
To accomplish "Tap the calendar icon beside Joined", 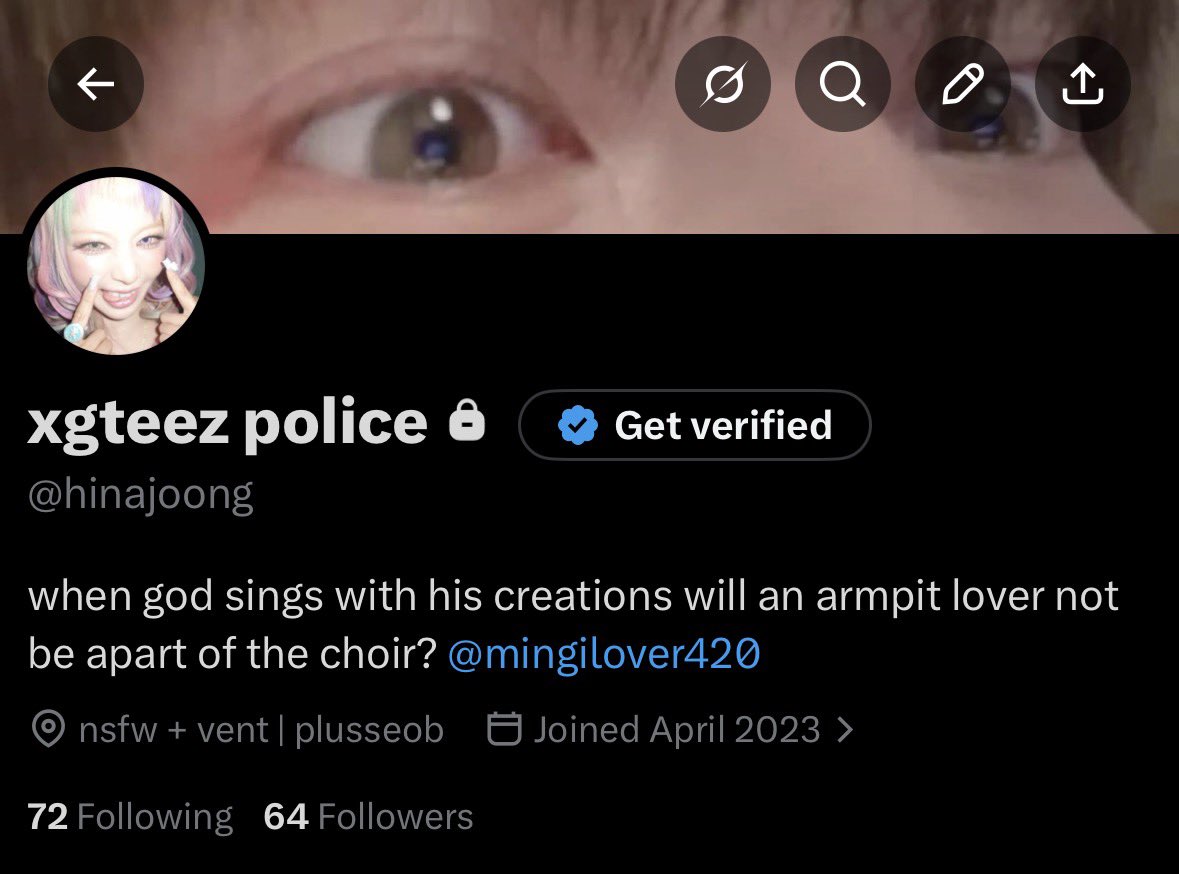I will pyautogui.click(x=504, y=728).
